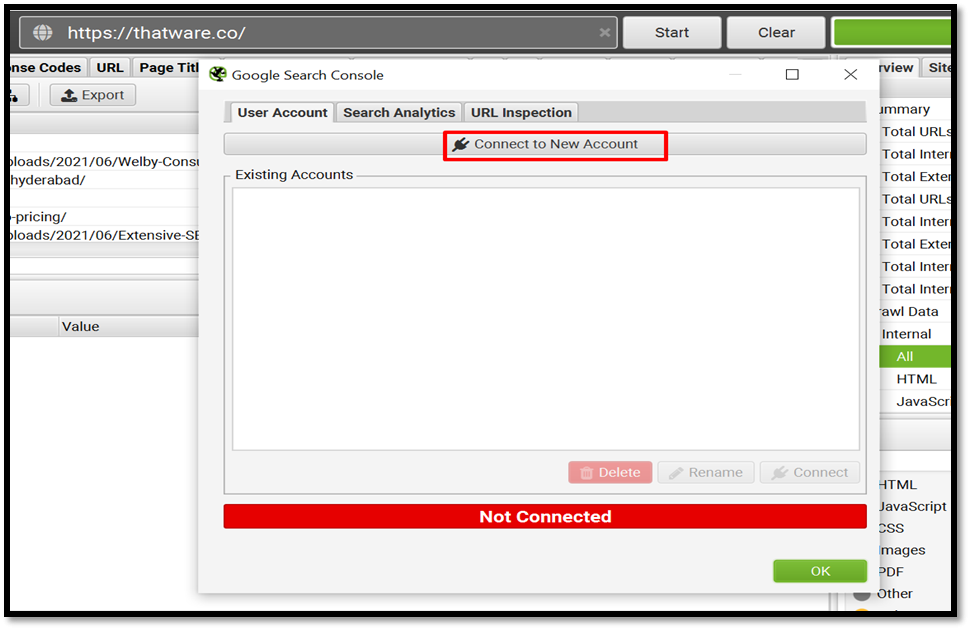Click the Rename account button
This screenshot has height=630, width=970.
(706, 472)
